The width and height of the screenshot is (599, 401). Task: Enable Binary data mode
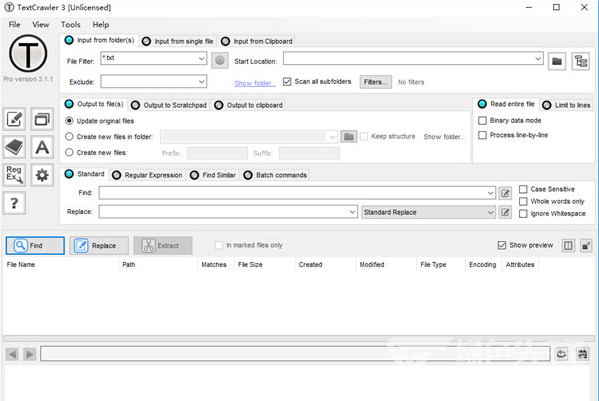482,121
